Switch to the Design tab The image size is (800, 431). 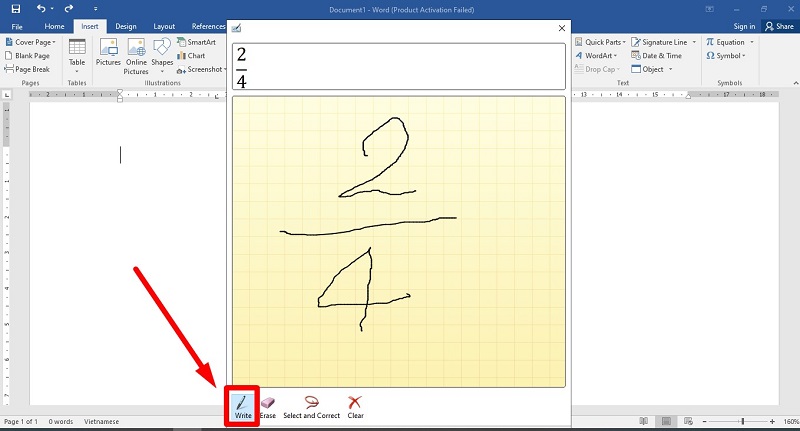pos(126,26)
